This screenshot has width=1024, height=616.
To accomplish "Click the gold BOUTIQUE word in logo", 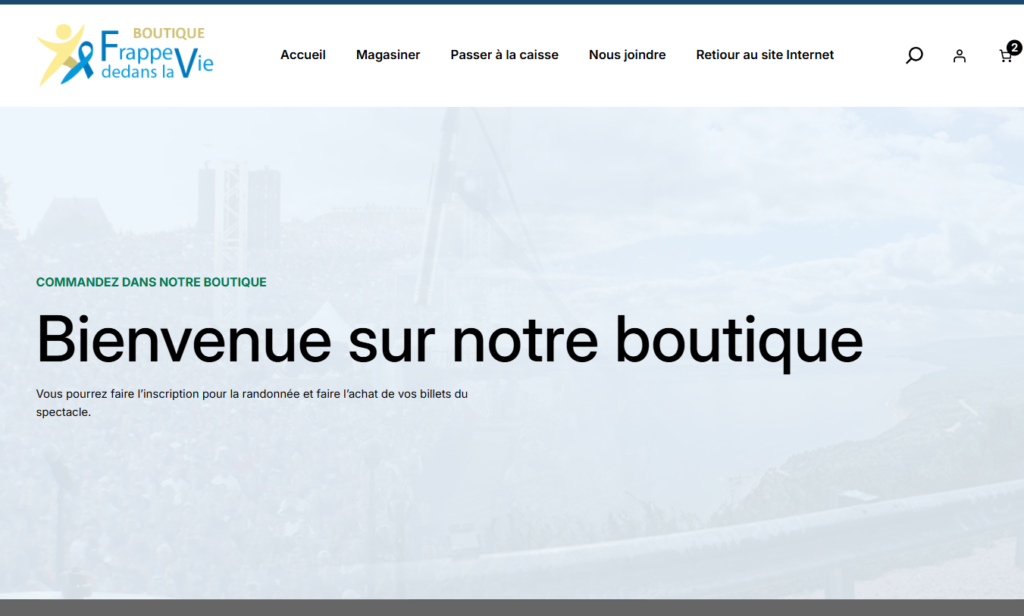I will point(168,33).
